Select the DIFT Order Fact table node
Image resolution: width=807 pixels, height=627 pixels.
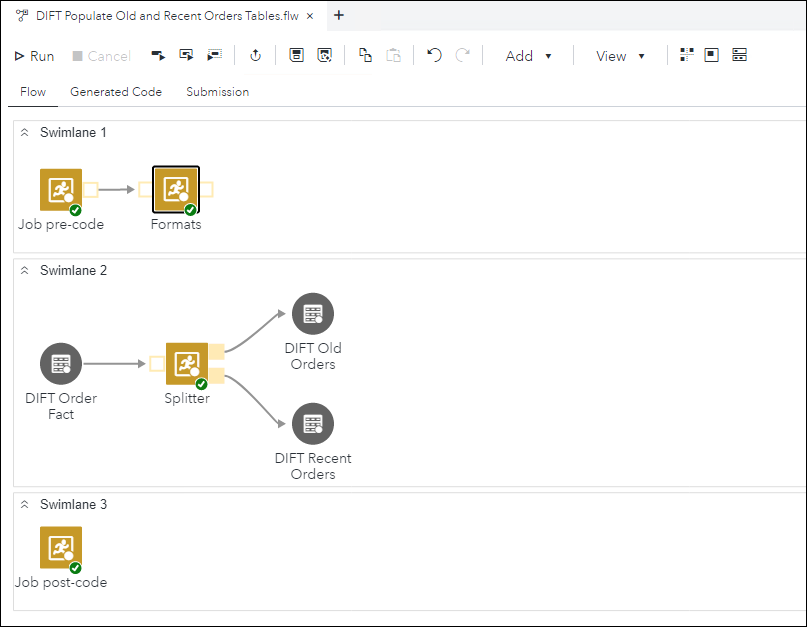pos(61,363)
